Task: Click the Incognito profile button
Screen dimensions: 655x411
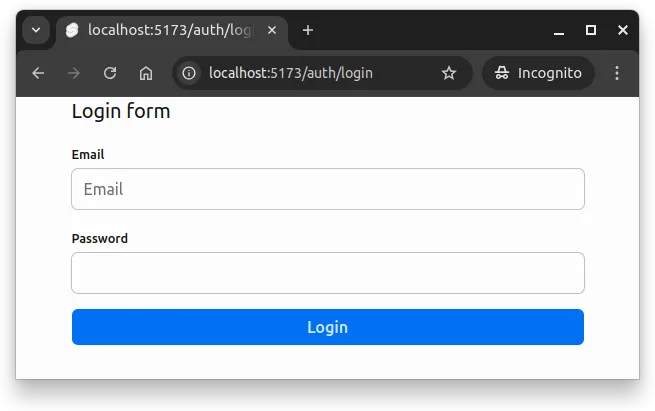Action: click(538, 73)
